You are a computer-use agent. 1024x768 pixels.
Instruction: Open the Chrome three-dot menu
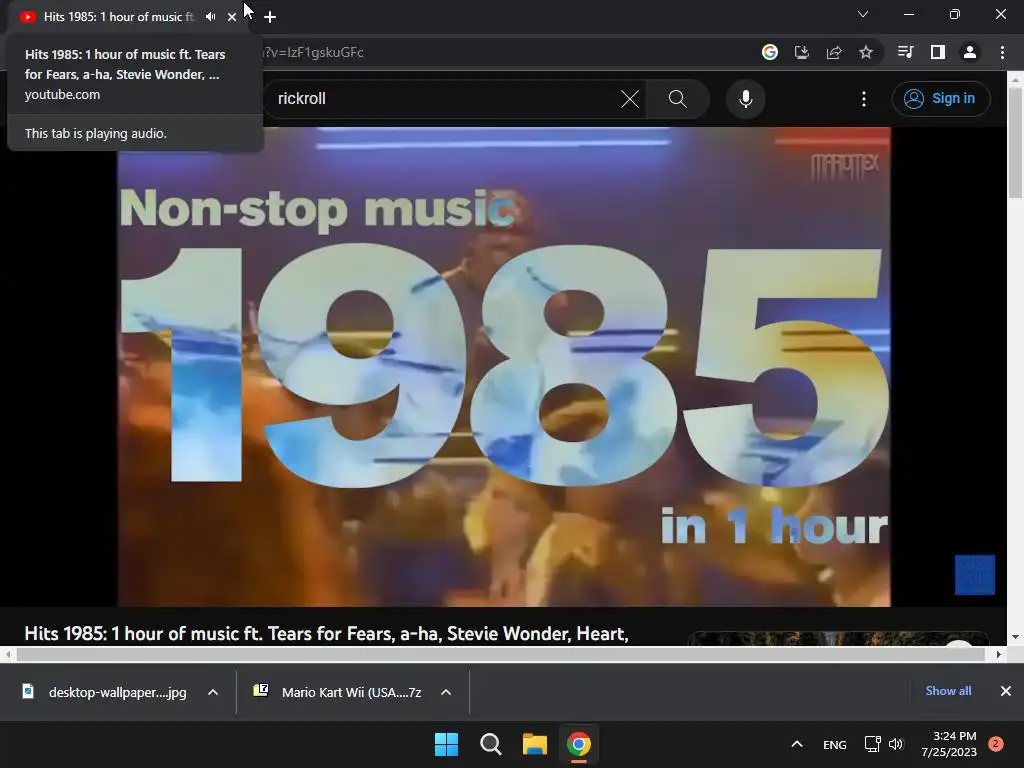1002,52
